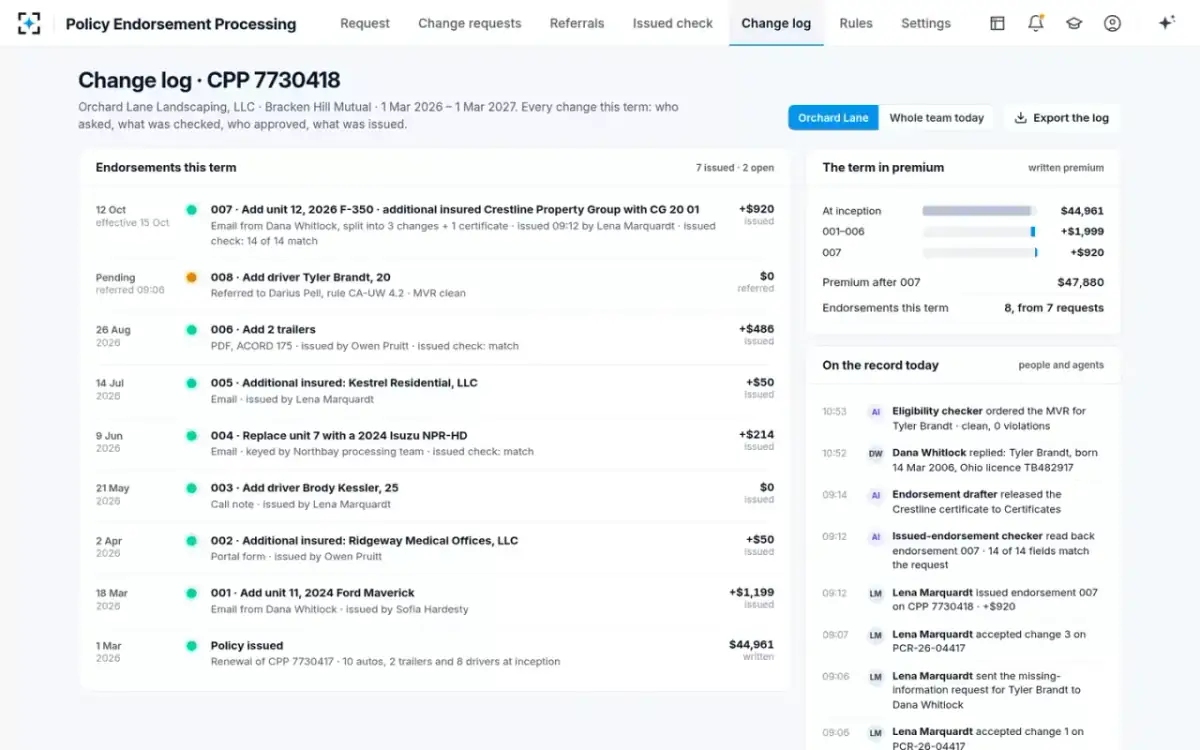The image size is (1200, 750).
Task: Click the orange status dot for endorsement 008
Action: 191,277
